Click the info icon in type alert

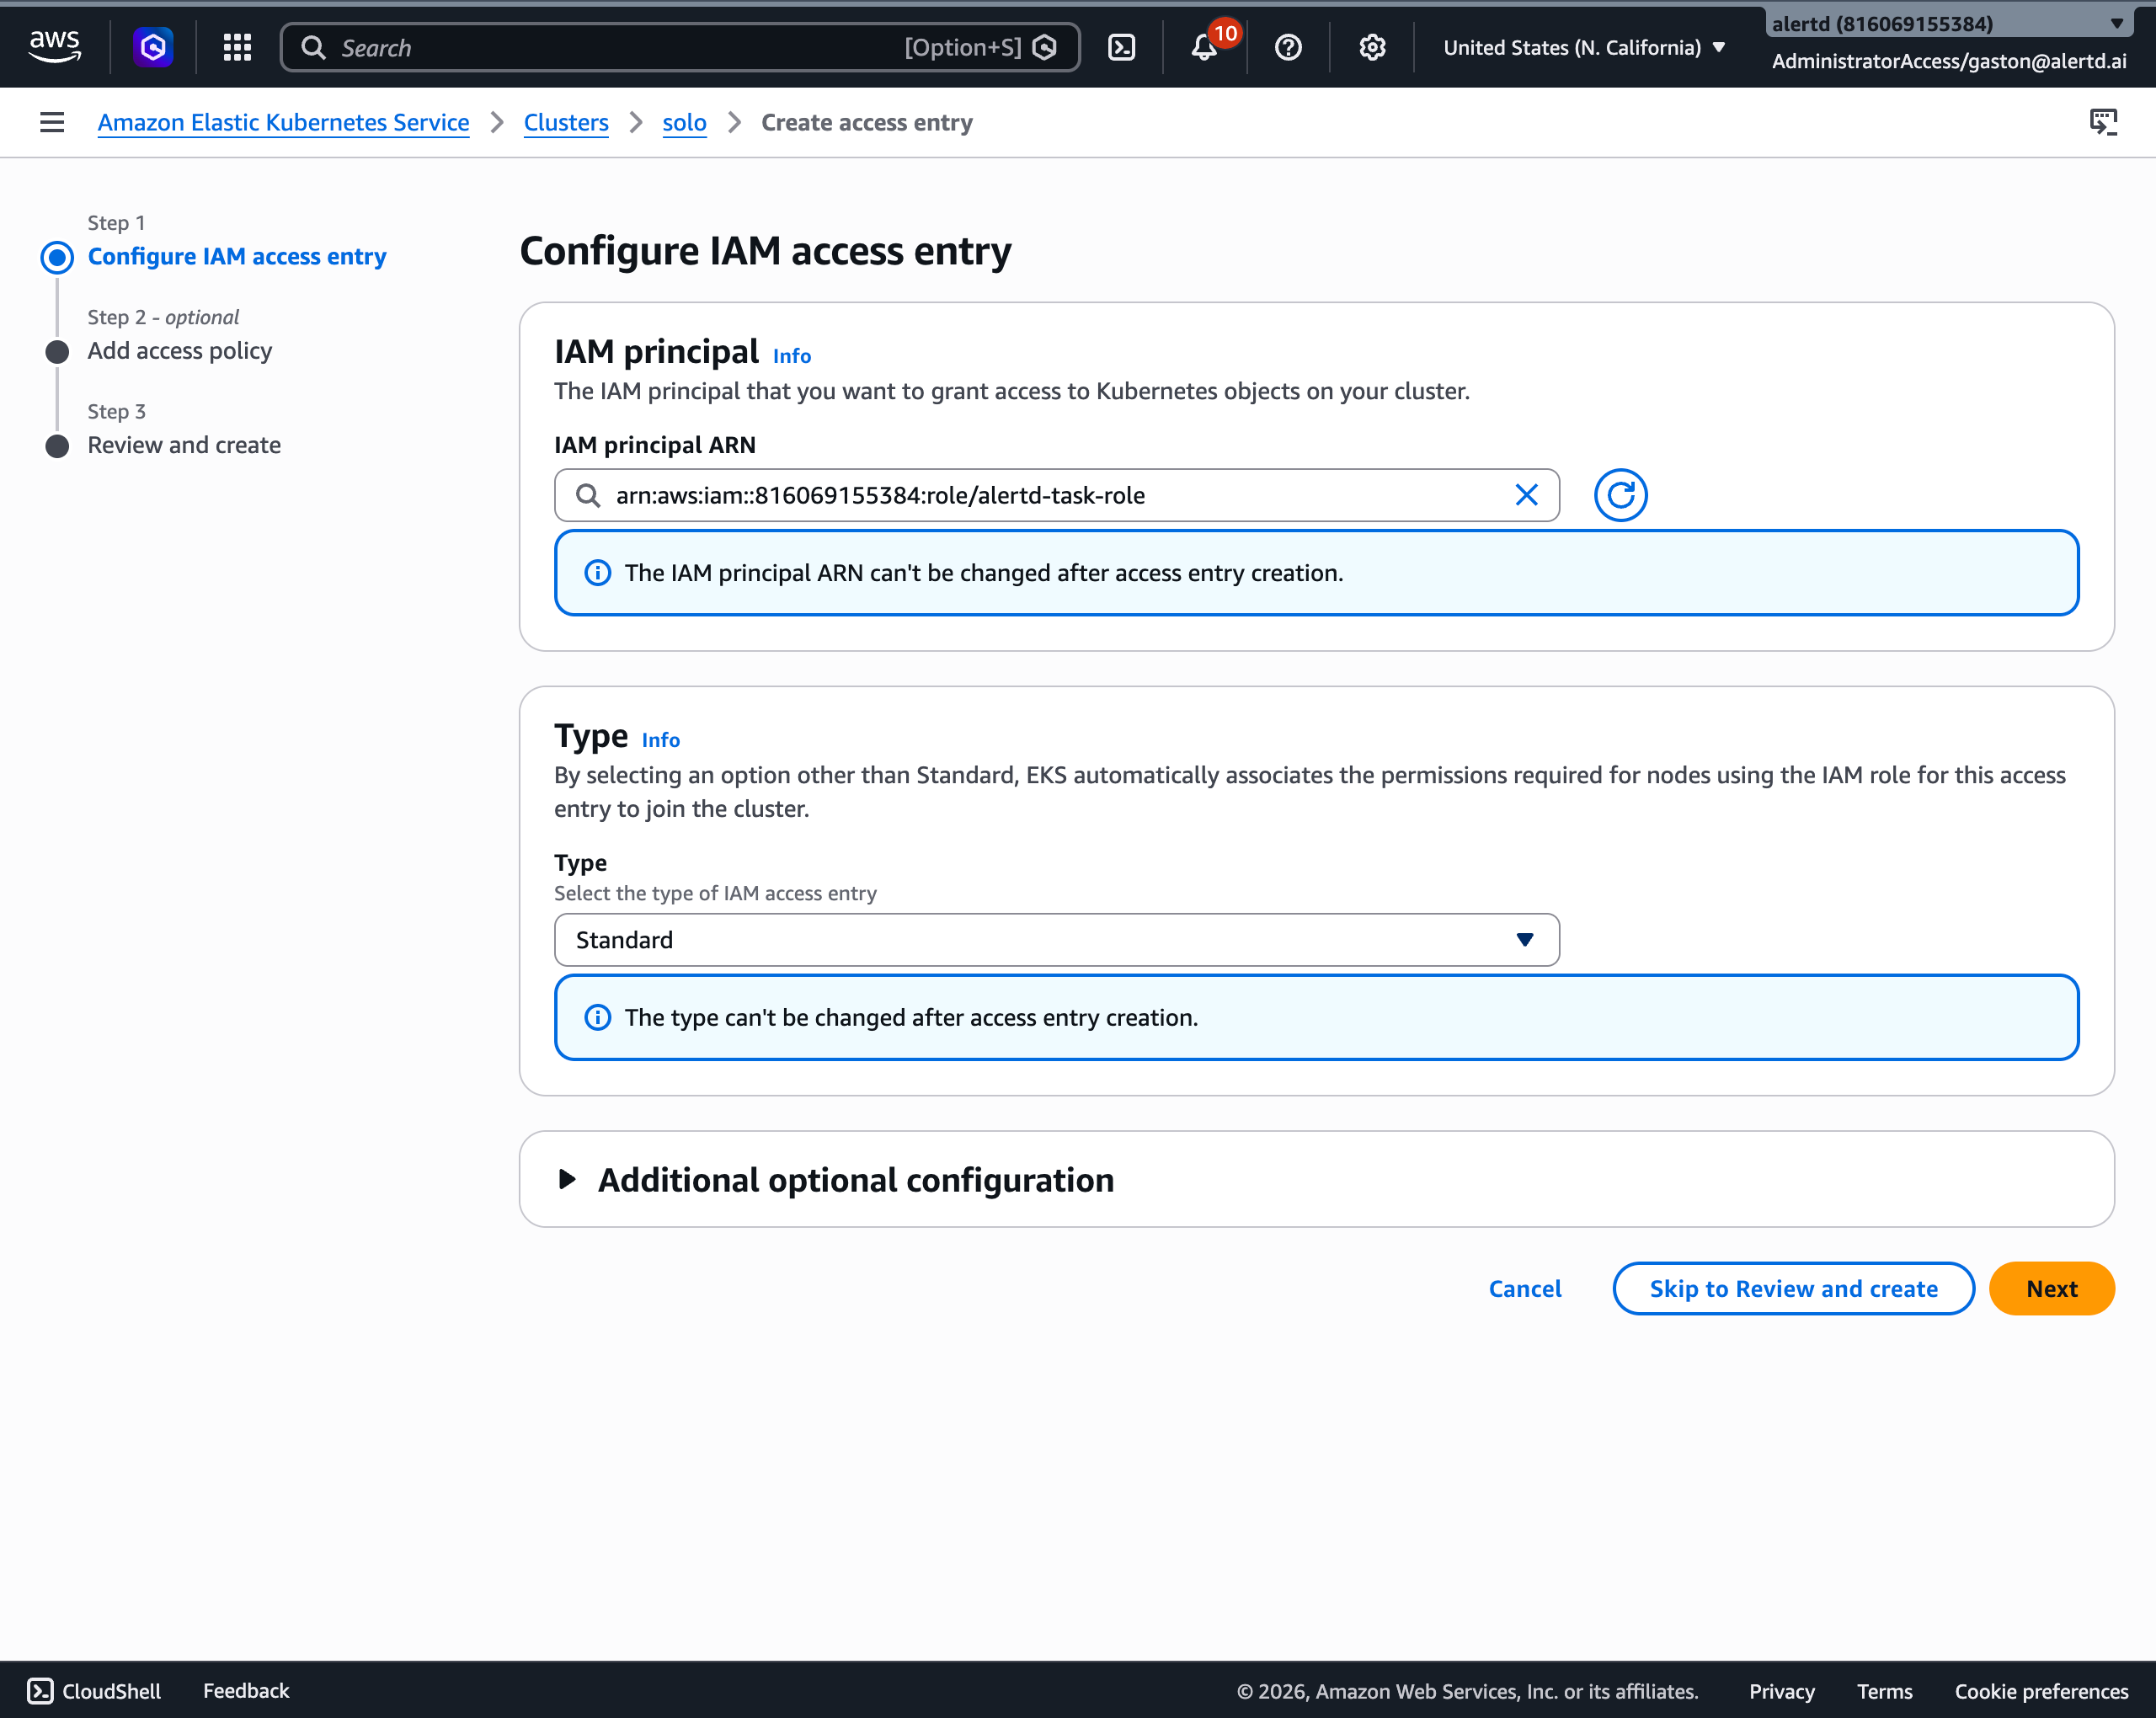coord(597,1018)
